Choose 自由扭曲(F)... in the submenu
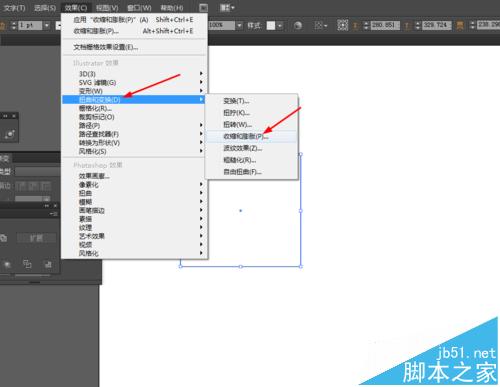The width and height of the screenshot is (500, 387). (251, 172)
